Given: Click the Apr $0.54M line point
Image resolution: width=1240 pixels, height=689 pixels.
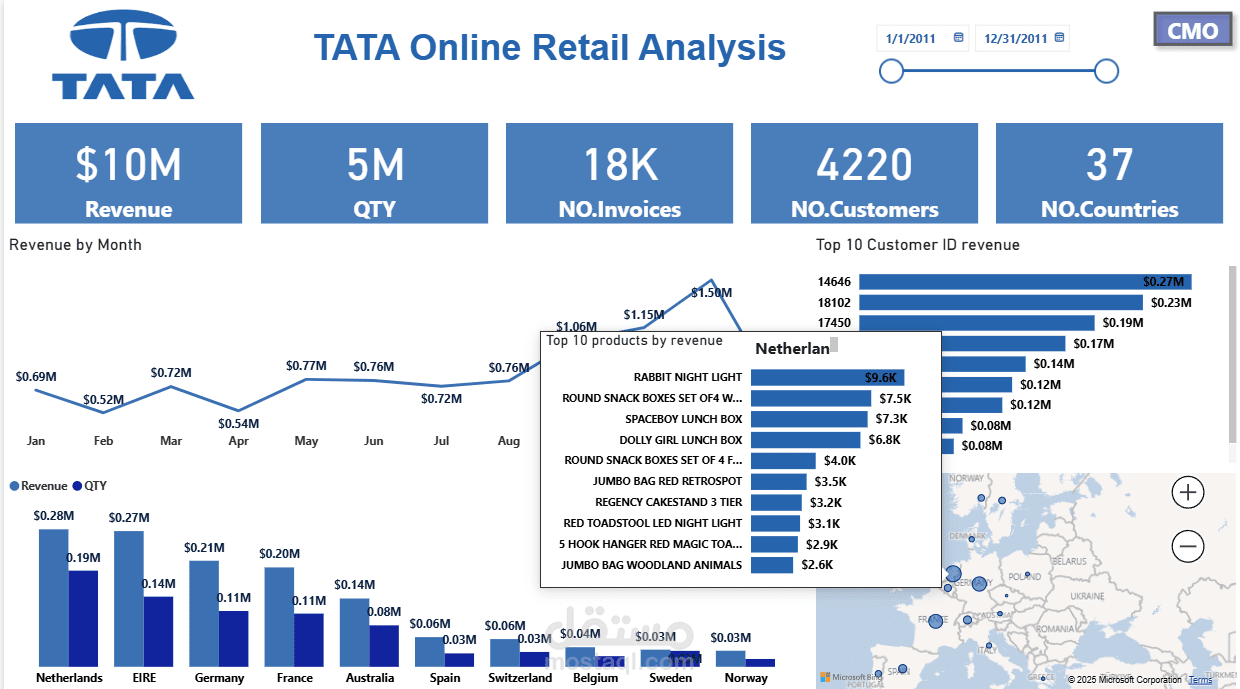Looking at the screenshot, I should tap(238, 410).
